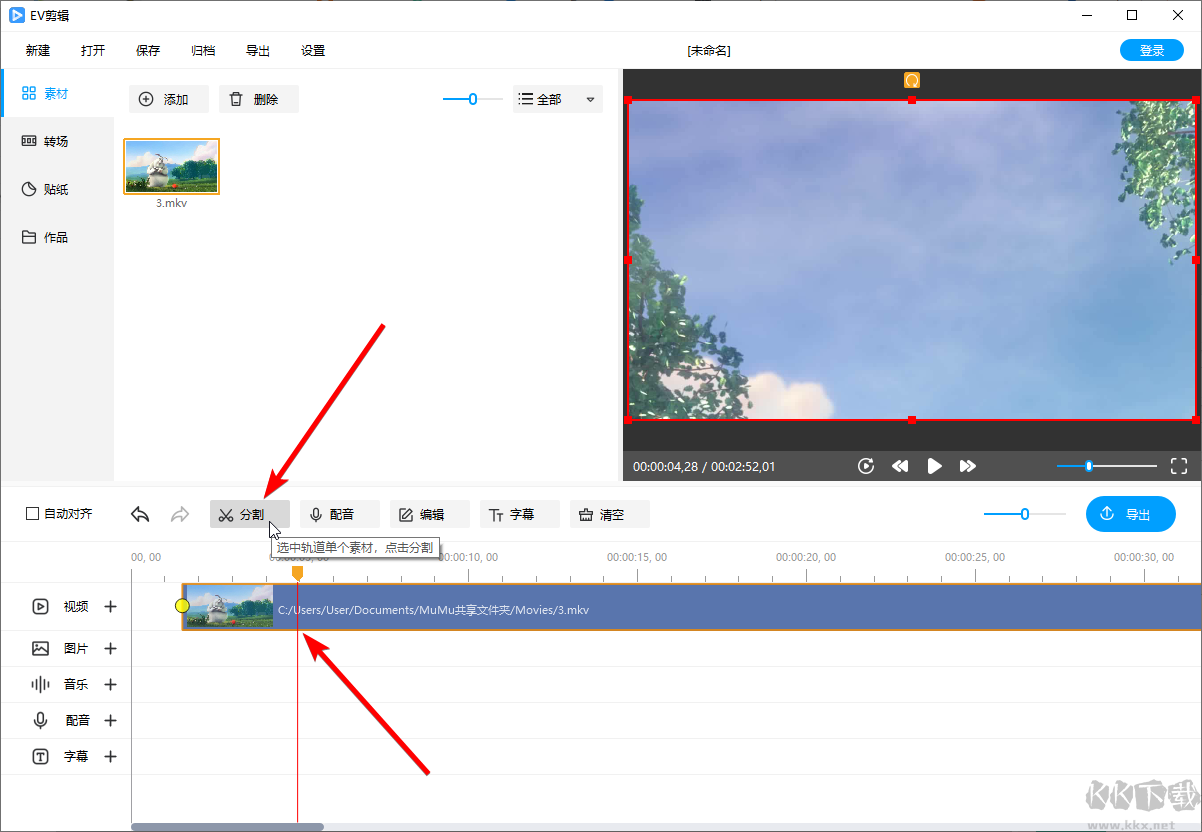Enter fullscreen preview mode
The height and width of the screenshot is (832, 1202).
pyautogui.click(x=1178, y=465)
